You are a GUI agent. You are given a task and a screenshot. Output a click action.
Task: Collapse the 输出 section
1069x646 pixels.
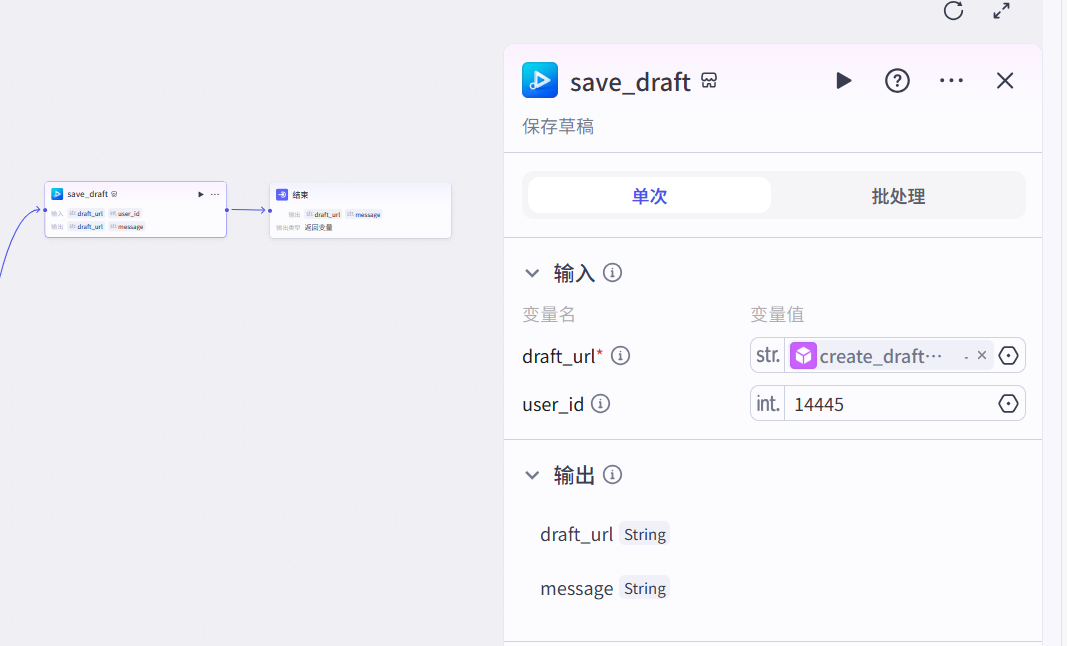(x=532, y=475)
